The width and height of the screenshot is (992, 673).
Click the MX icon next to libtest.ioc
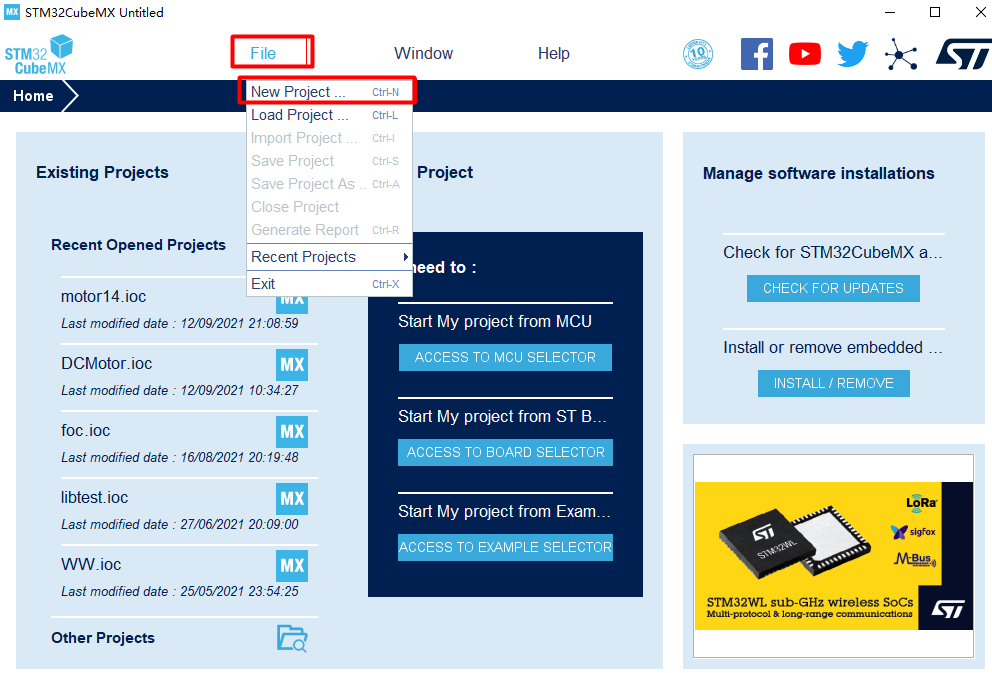pyautogui.click(x=292, y=499)
